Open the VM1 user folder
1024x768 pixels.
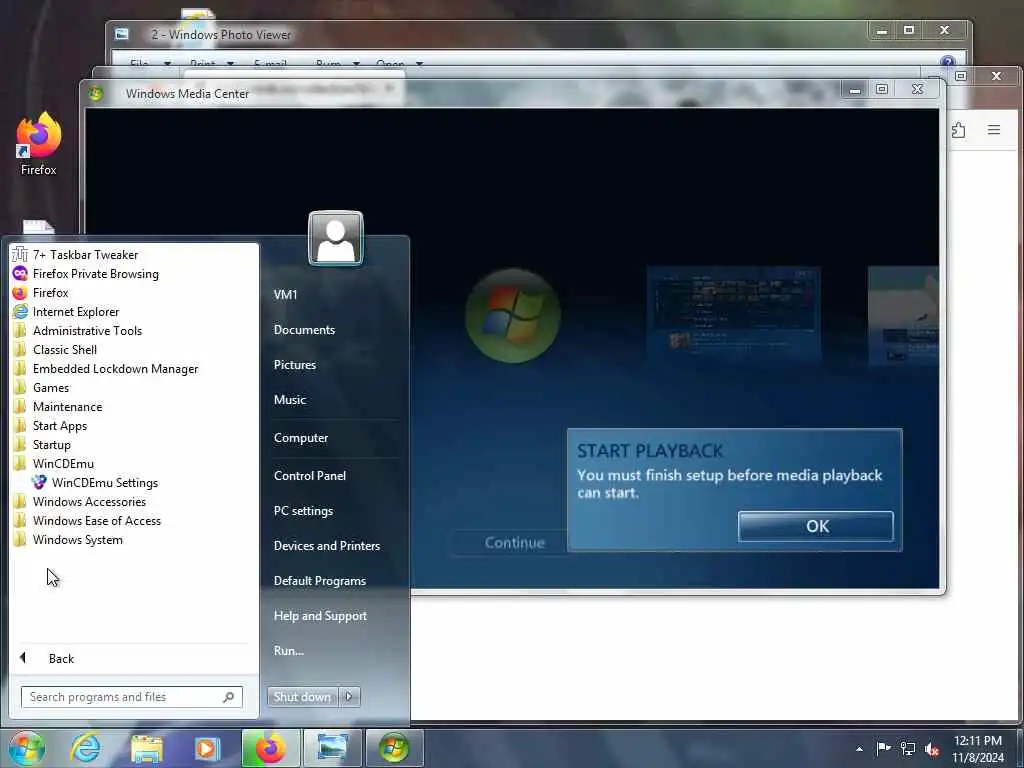[285, 295]
